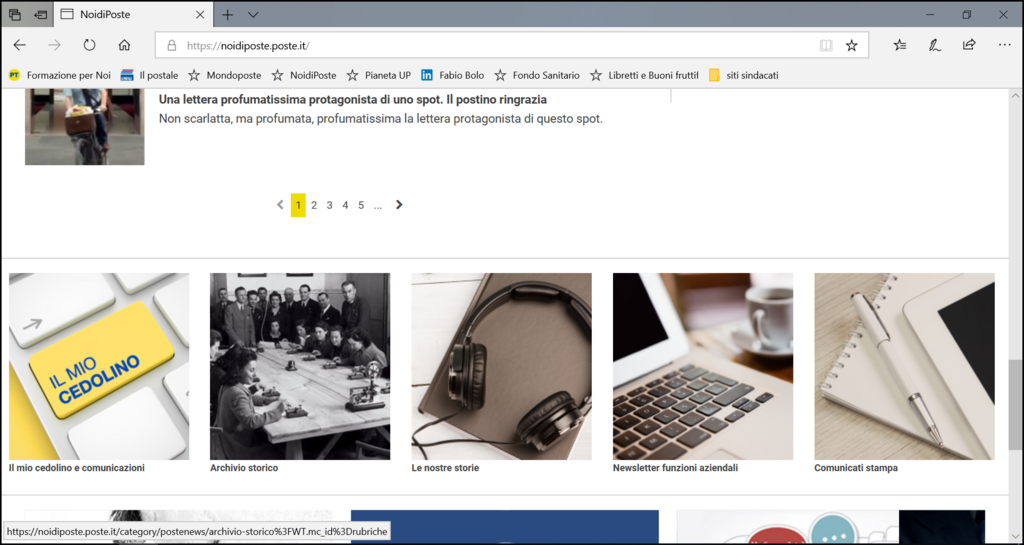Go back to the previous page
The width and height of the screenshot is (1024, 545).
click(20, 45)
